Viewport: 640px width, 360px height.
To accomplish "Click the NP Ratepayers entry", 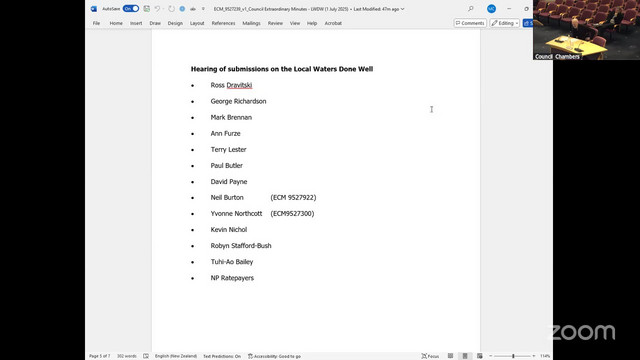I will click(x=232, y=278).
